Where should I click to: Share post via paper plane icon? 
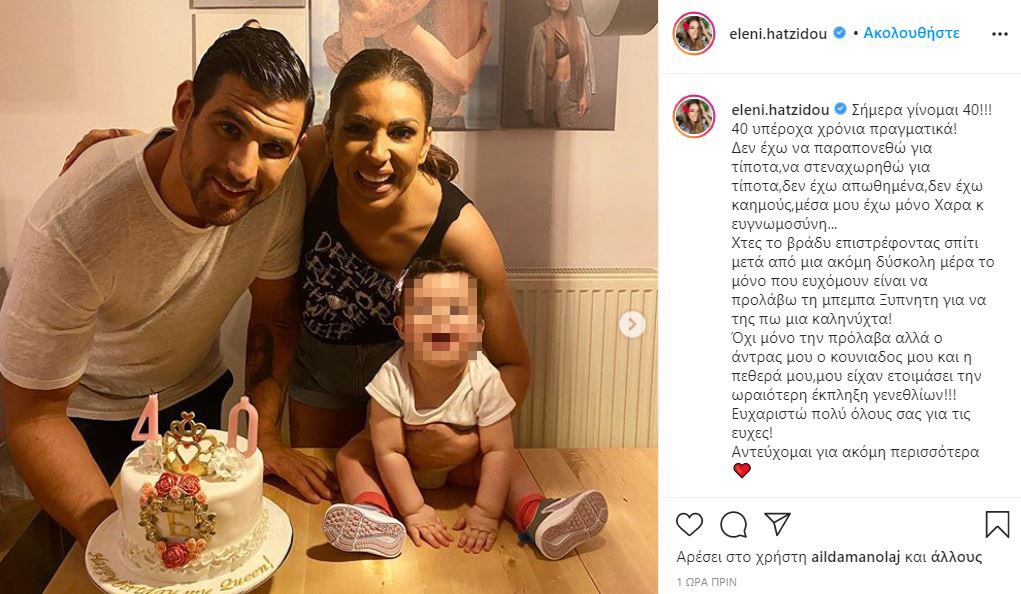point(777,524)
